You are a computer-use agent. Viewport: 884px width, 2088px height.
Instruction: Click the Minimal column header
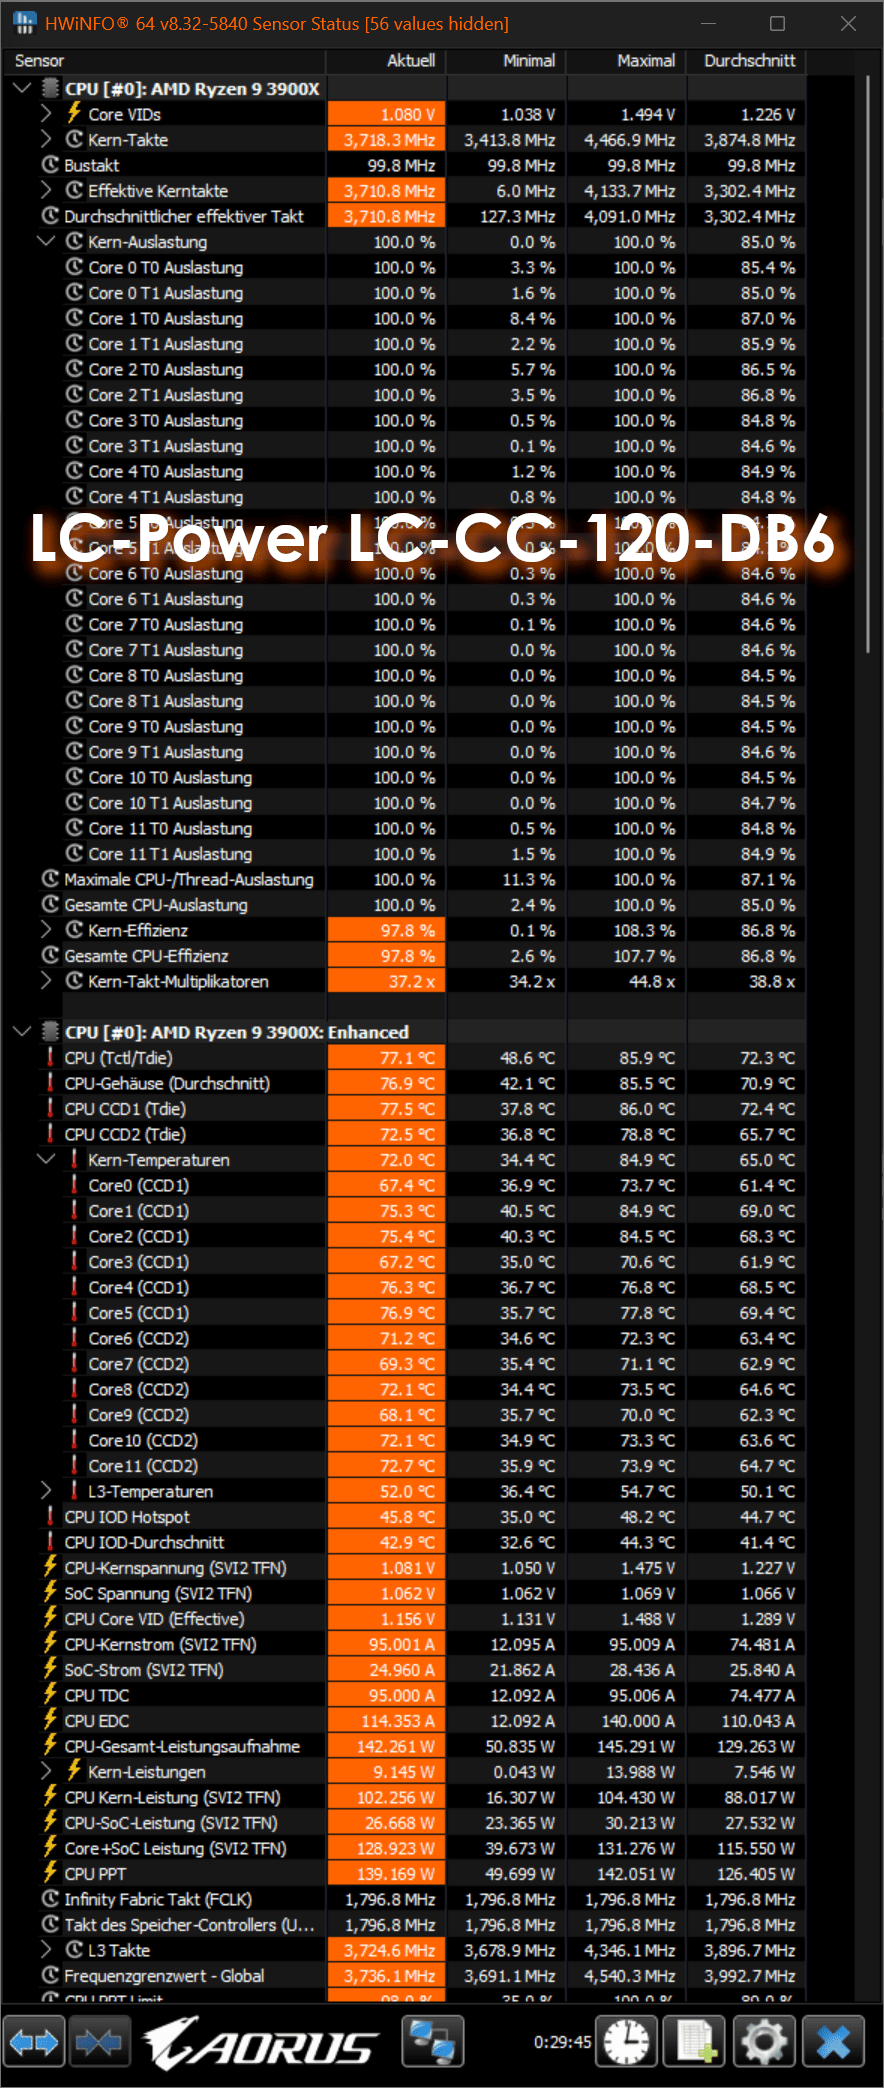[507, 61]
